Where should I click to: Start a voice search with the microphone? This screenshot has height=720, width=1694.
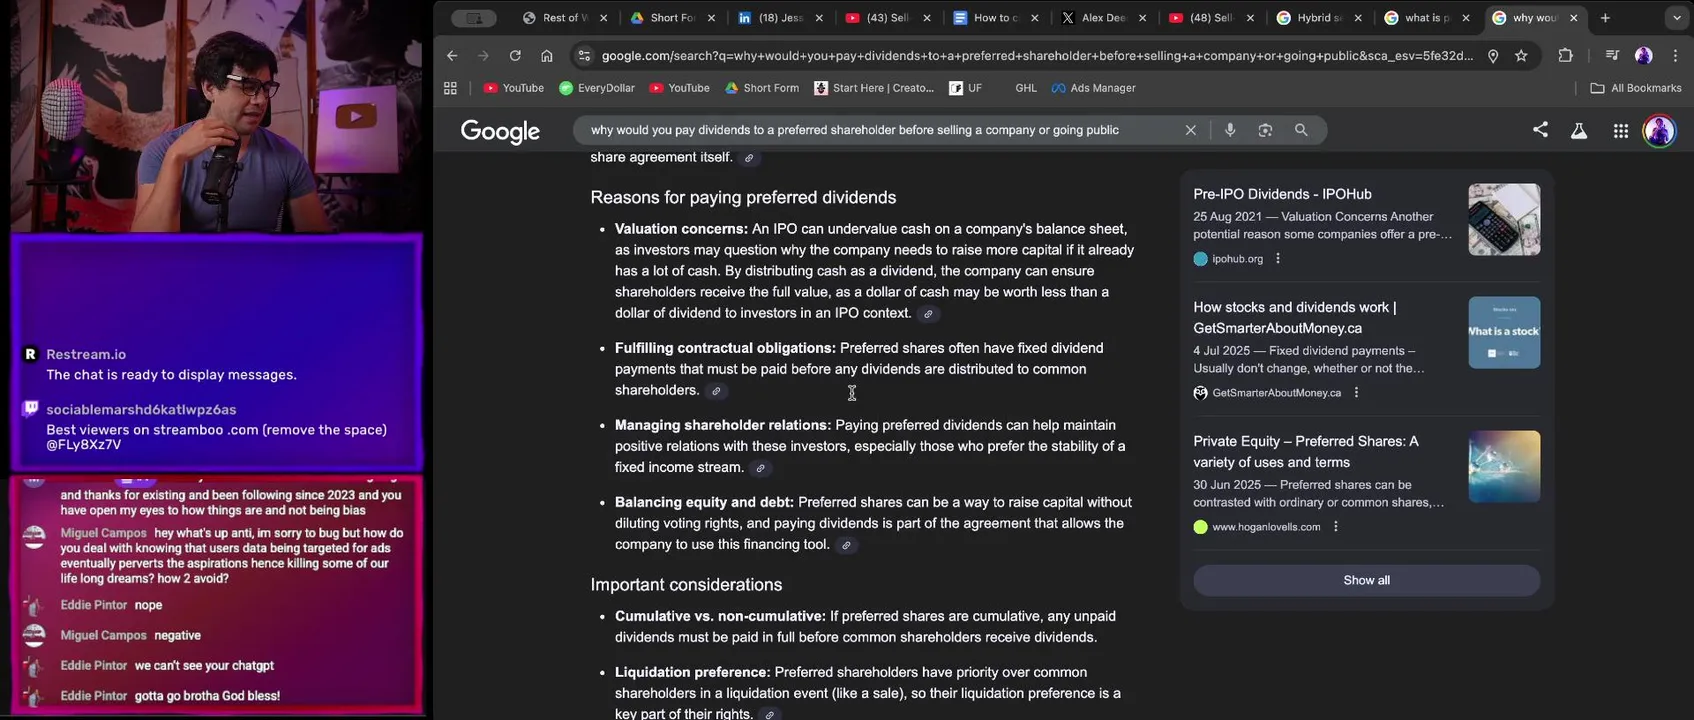(x=1230, y=130)
